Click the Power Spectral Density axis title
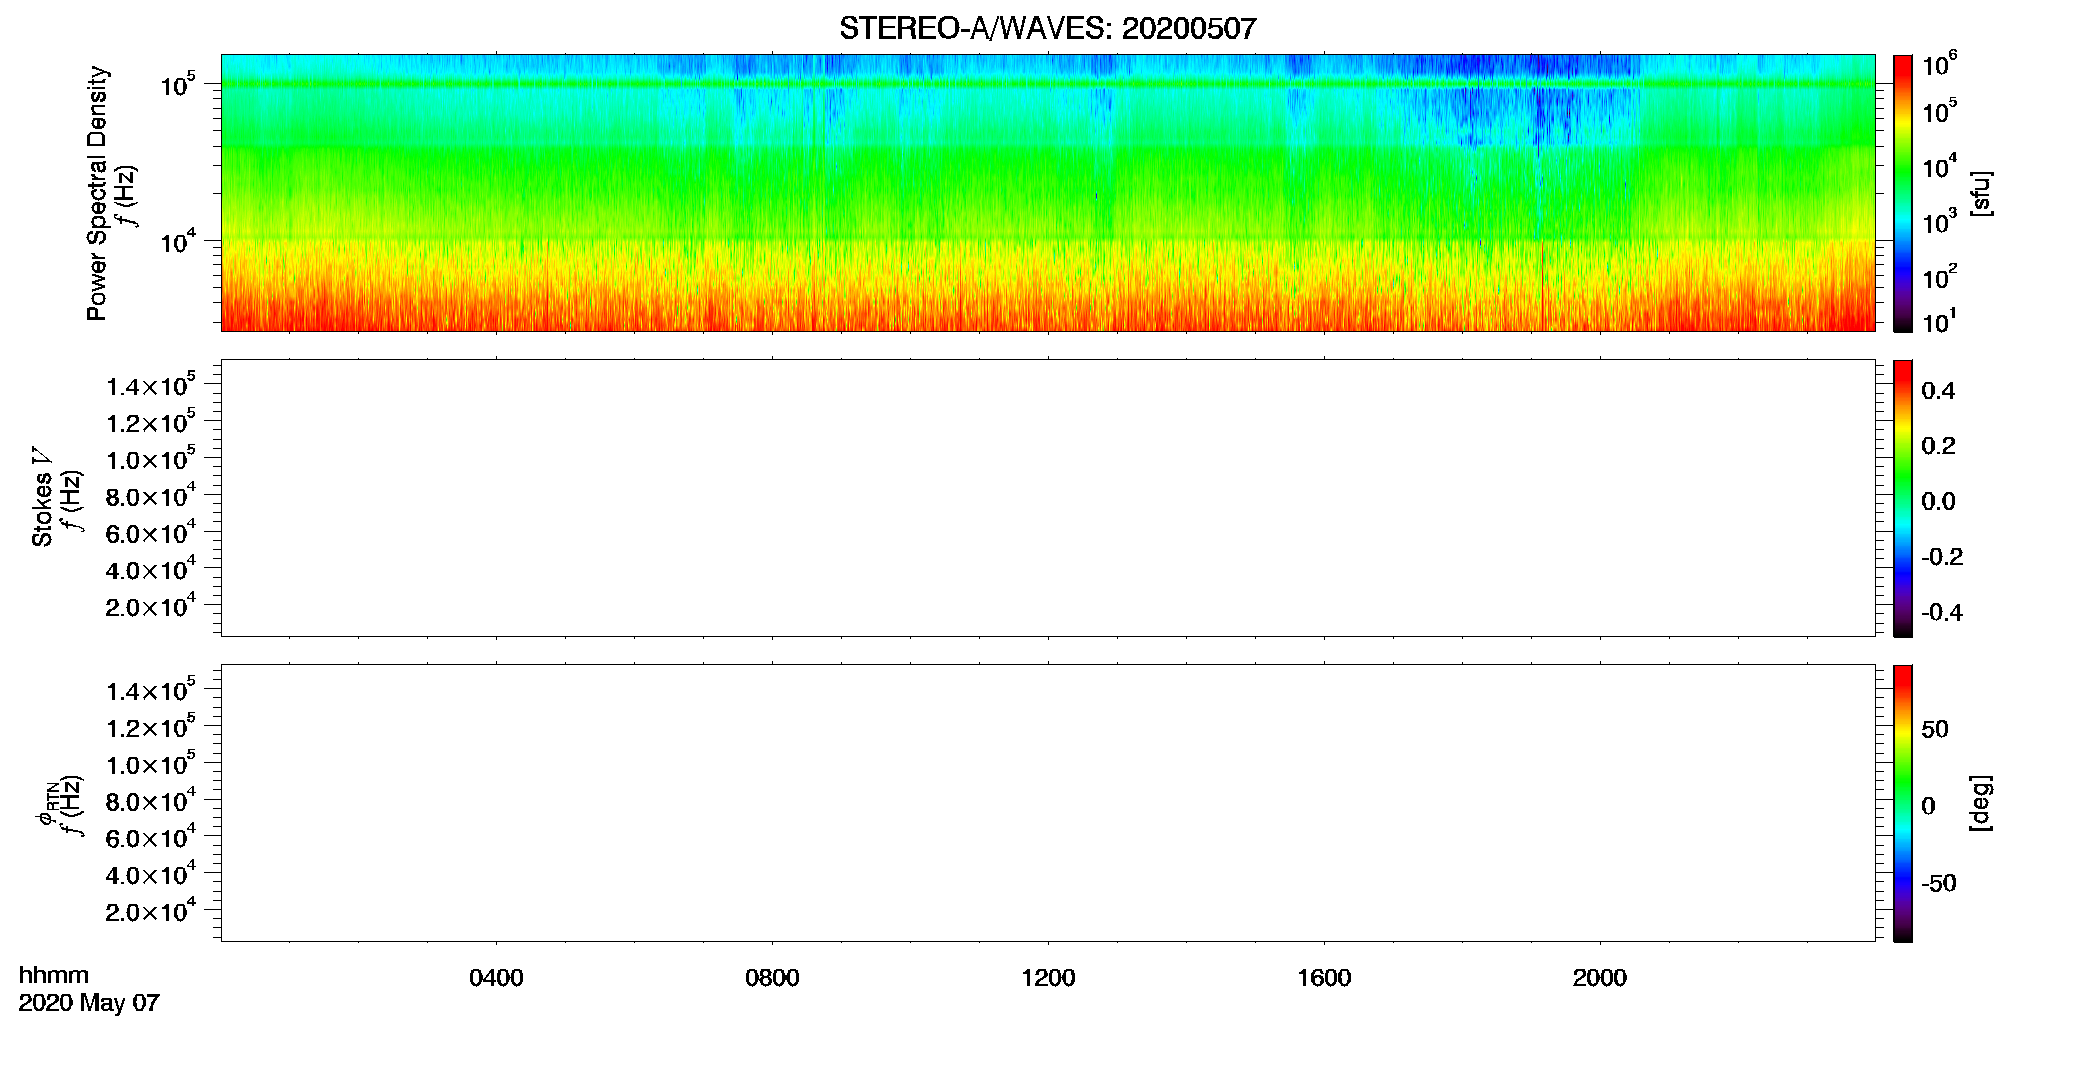The height and width of the screenshot is (1080, 2096). tap(97, 193)
